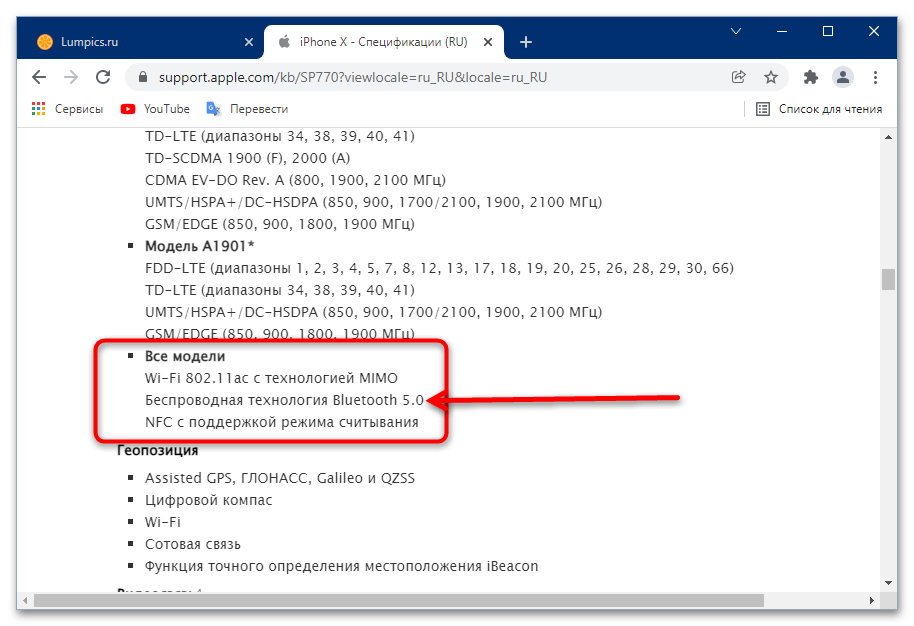Screen dimensions: 914x626
Task: Click the 'CDMA EV-DO Rev. A' line
Action: pos(295,180)
